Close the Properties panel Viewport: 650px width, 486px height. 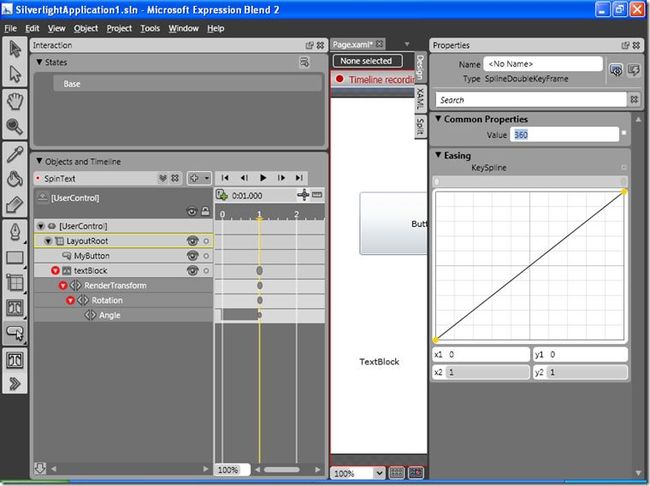636,45
